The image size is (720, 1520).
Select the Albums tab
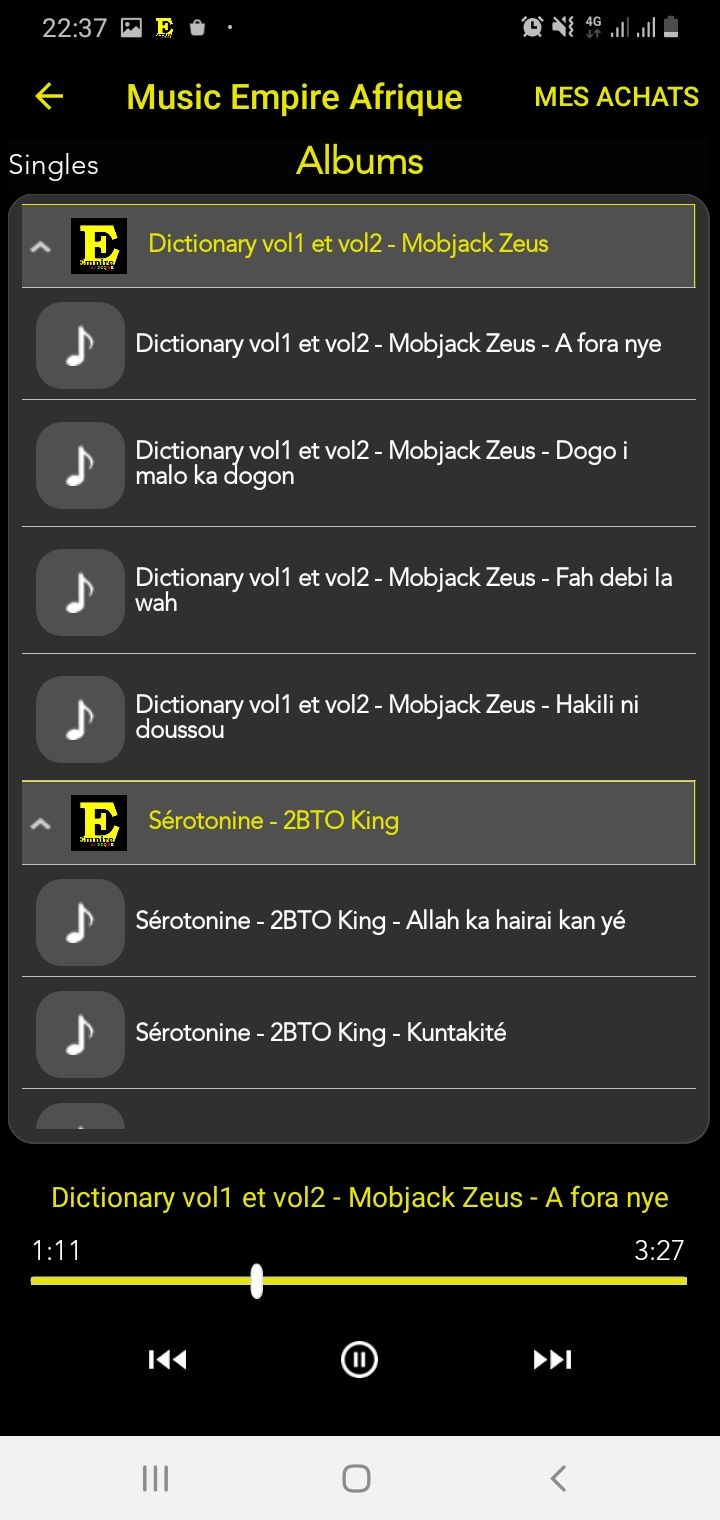360,161
